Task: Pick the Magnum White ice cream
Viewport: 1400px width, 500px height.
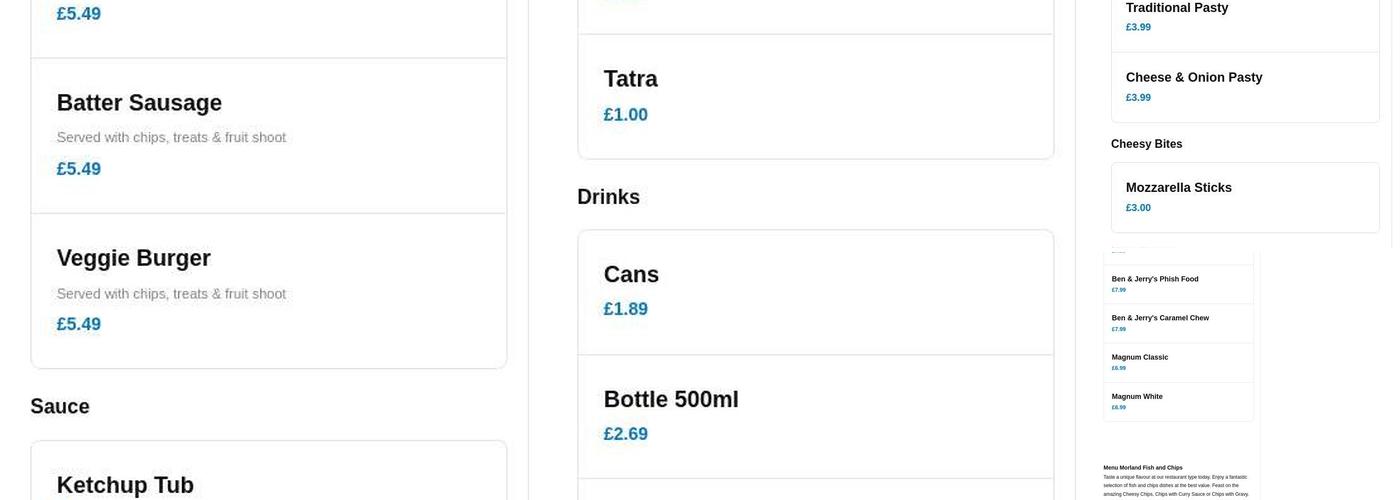Action: coord(1137,397)
